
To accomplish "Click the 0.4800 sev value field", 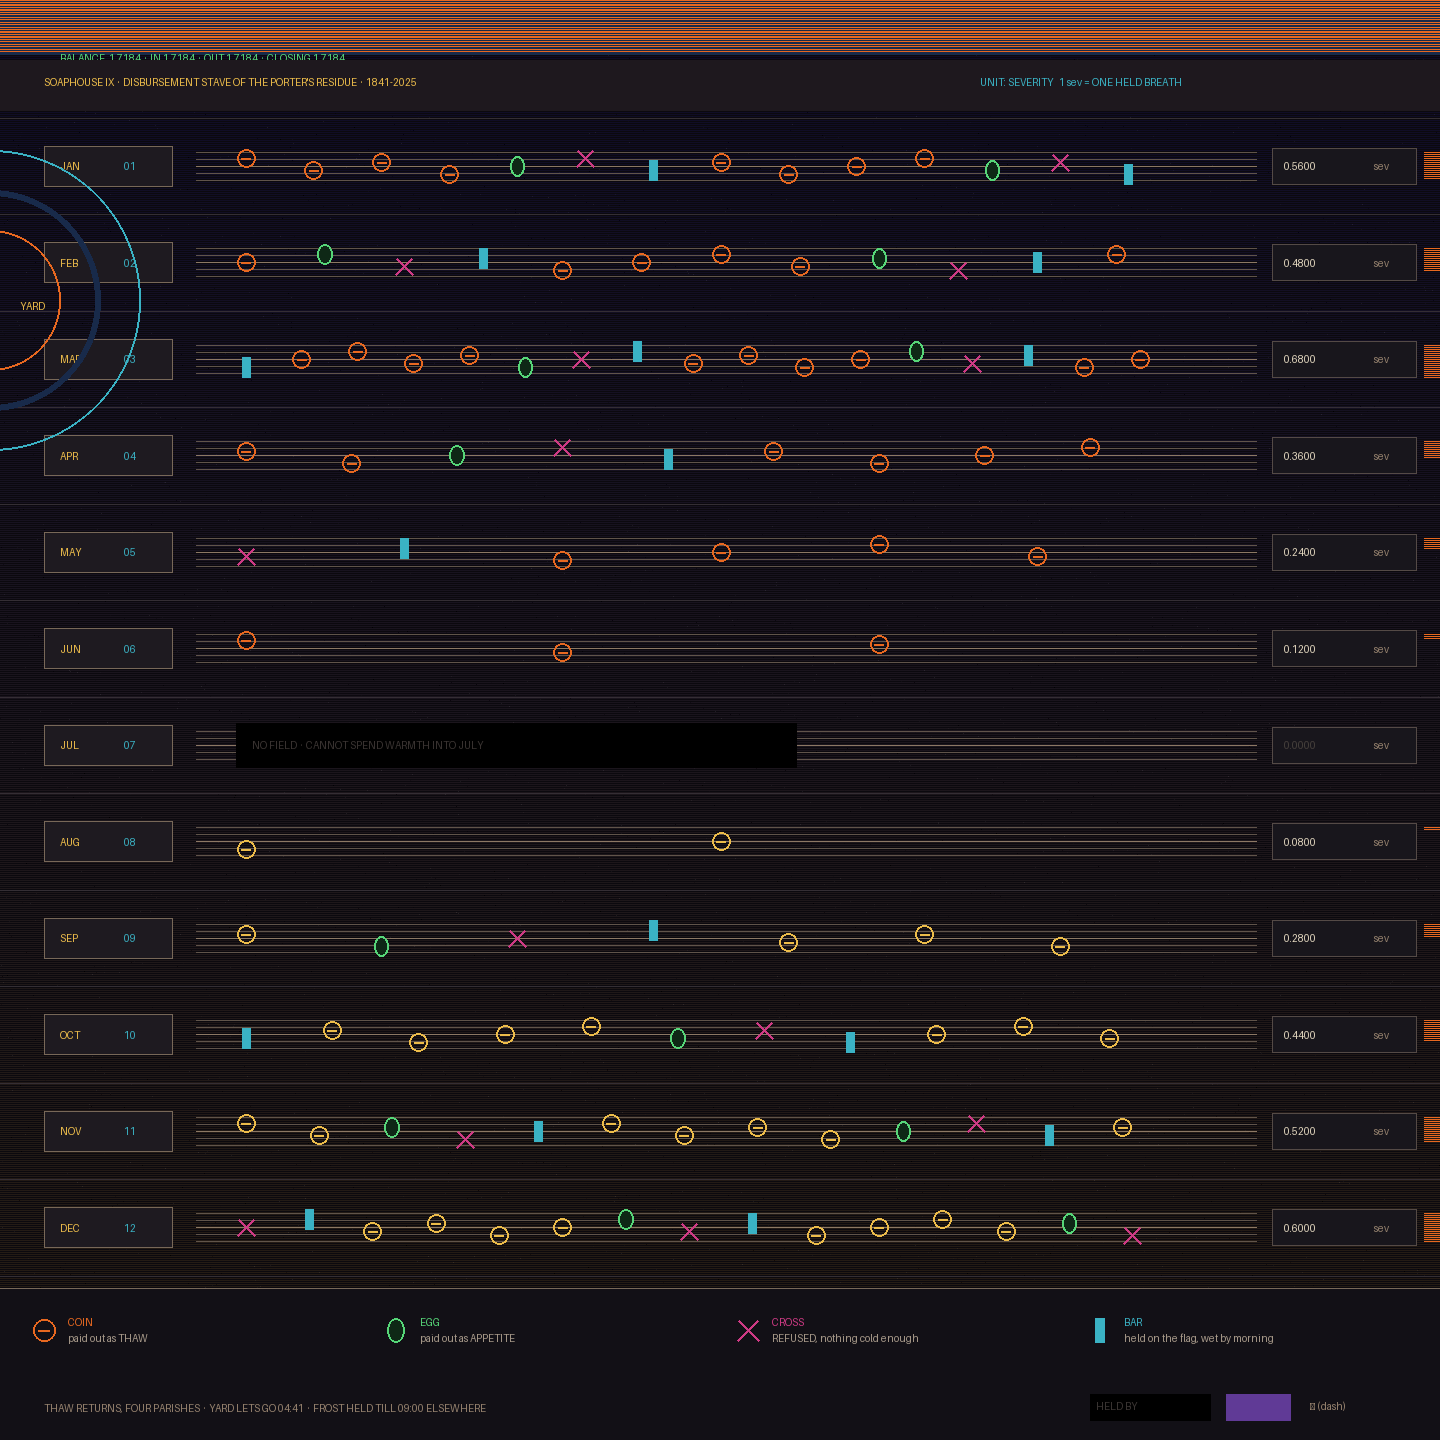I will click(x=1344, y=263).
